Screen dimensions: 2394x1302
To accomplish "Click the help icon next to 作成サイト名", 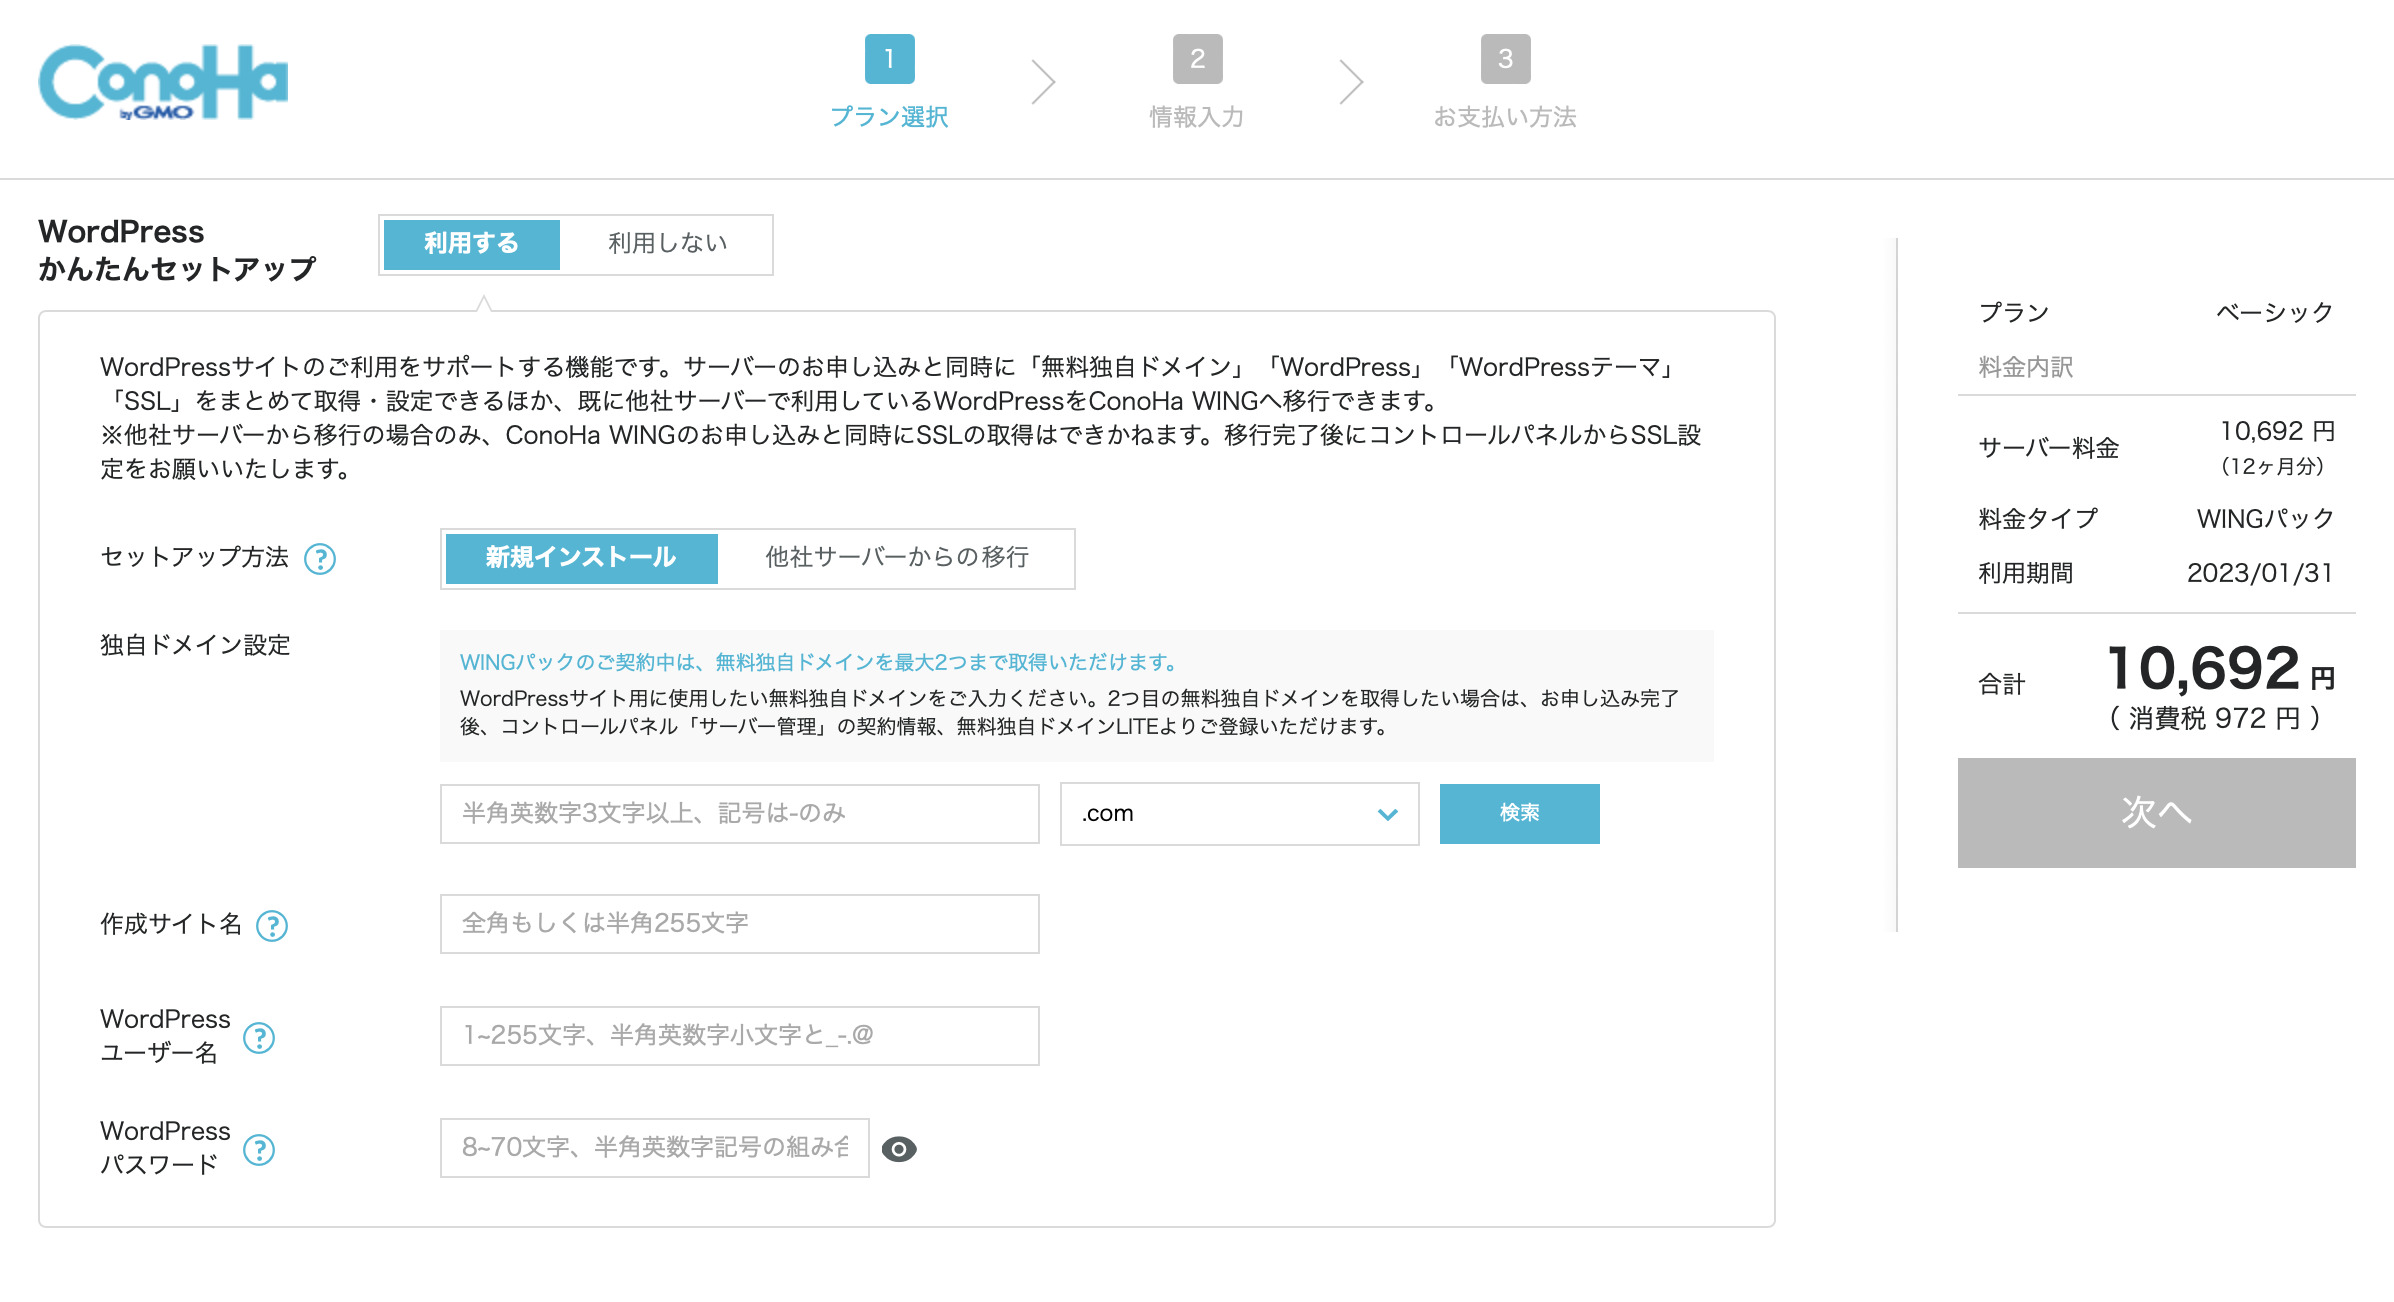I will coord(272,926).
